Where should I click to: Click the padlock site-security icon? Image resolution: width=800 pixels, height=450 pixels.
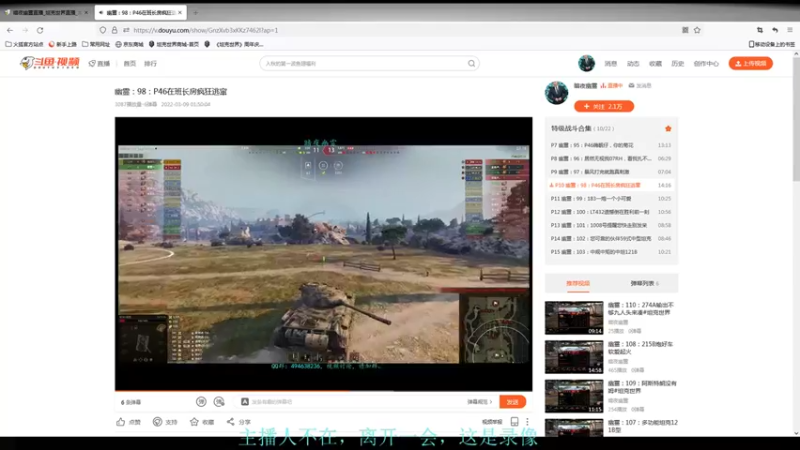pyautogui.click(x=114, y=30)
